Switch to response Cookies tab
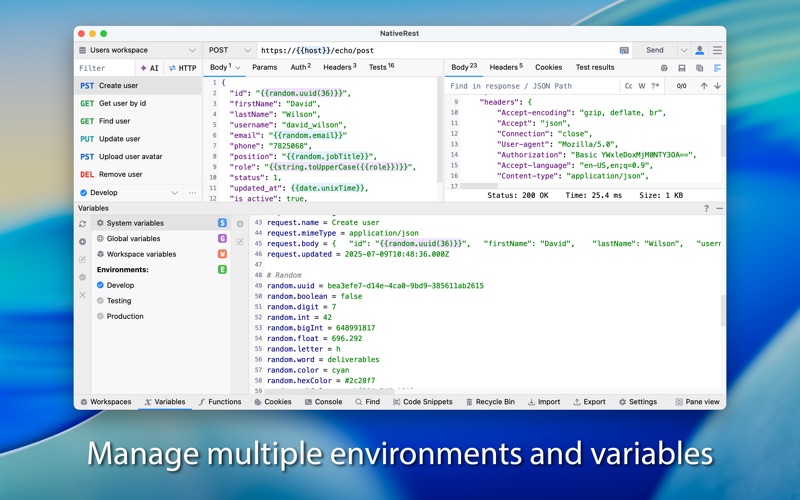 click(x=548, y=67)
